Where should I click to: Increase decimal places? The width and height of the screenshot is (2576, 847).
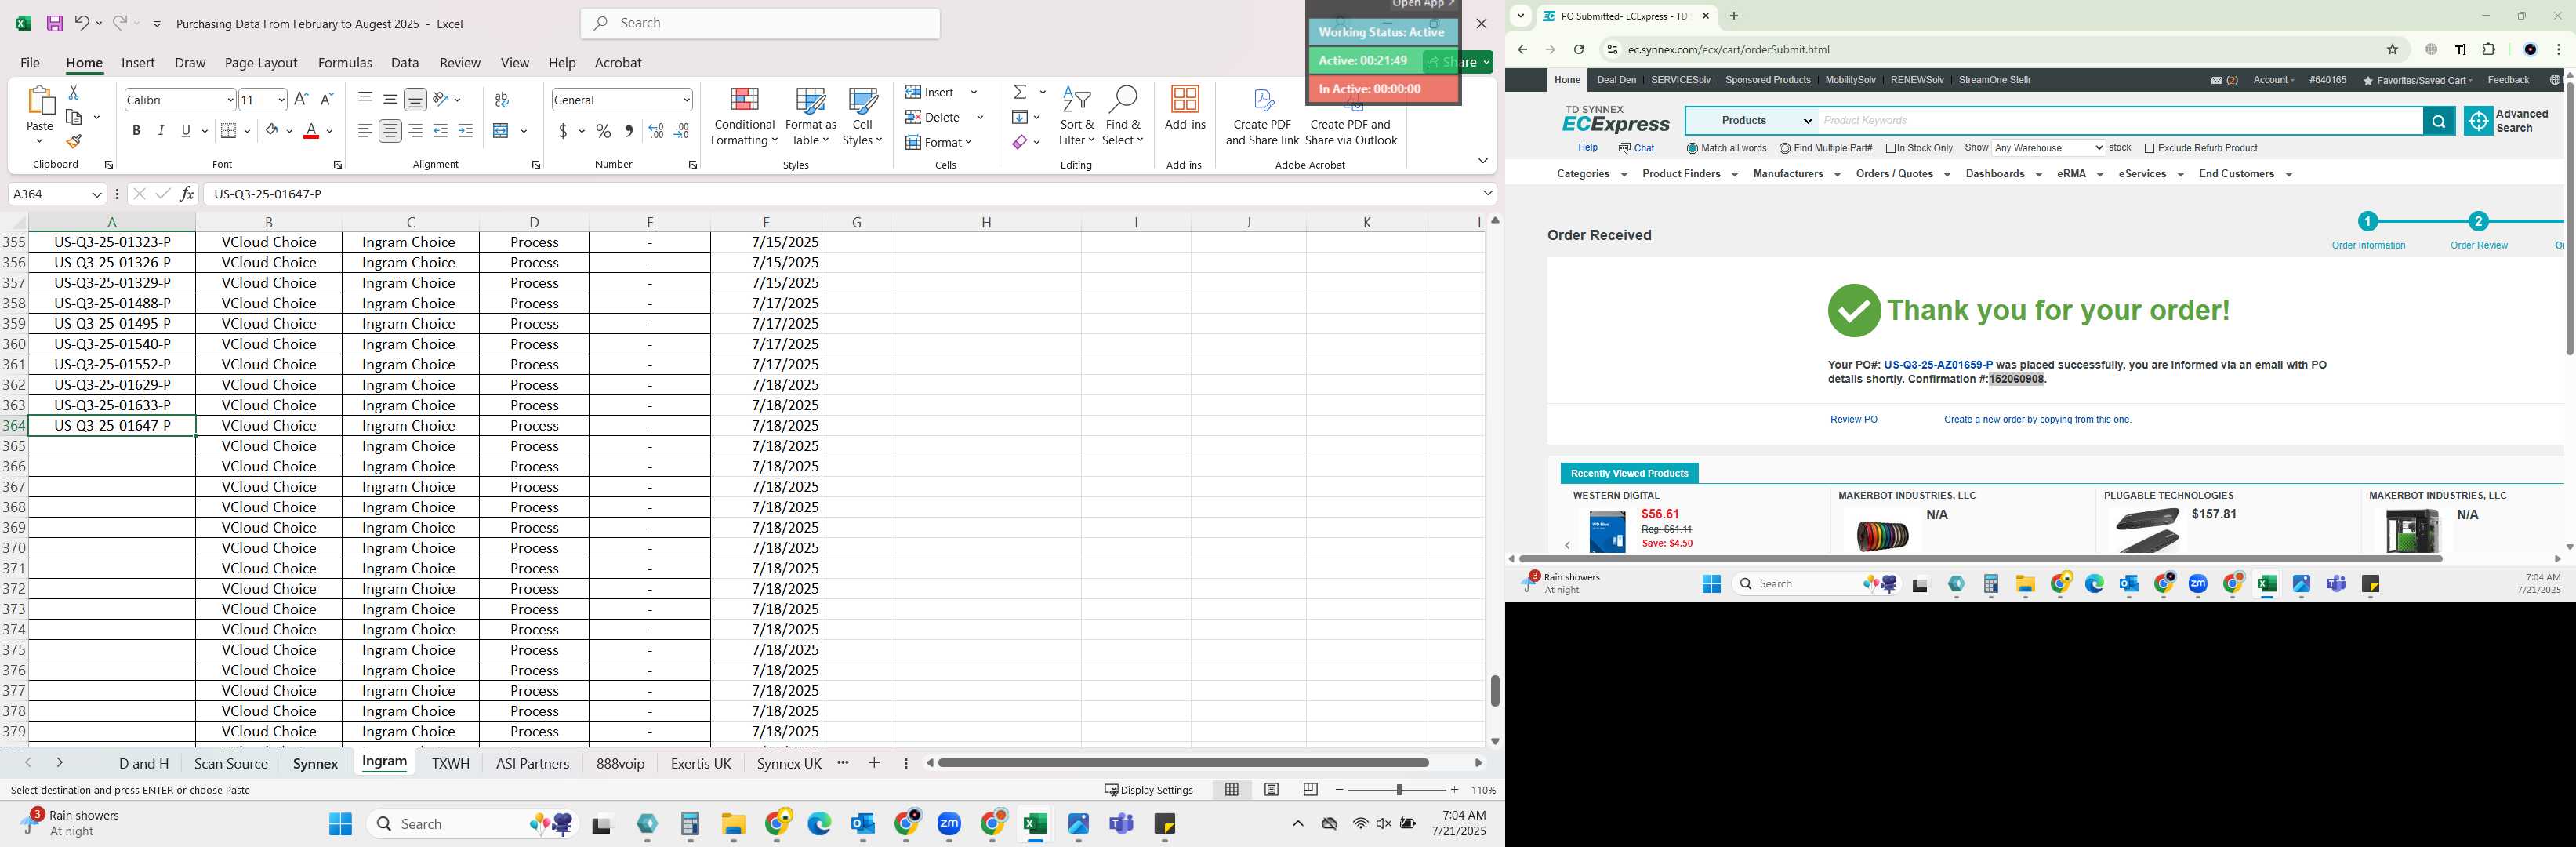click(656, 130)
